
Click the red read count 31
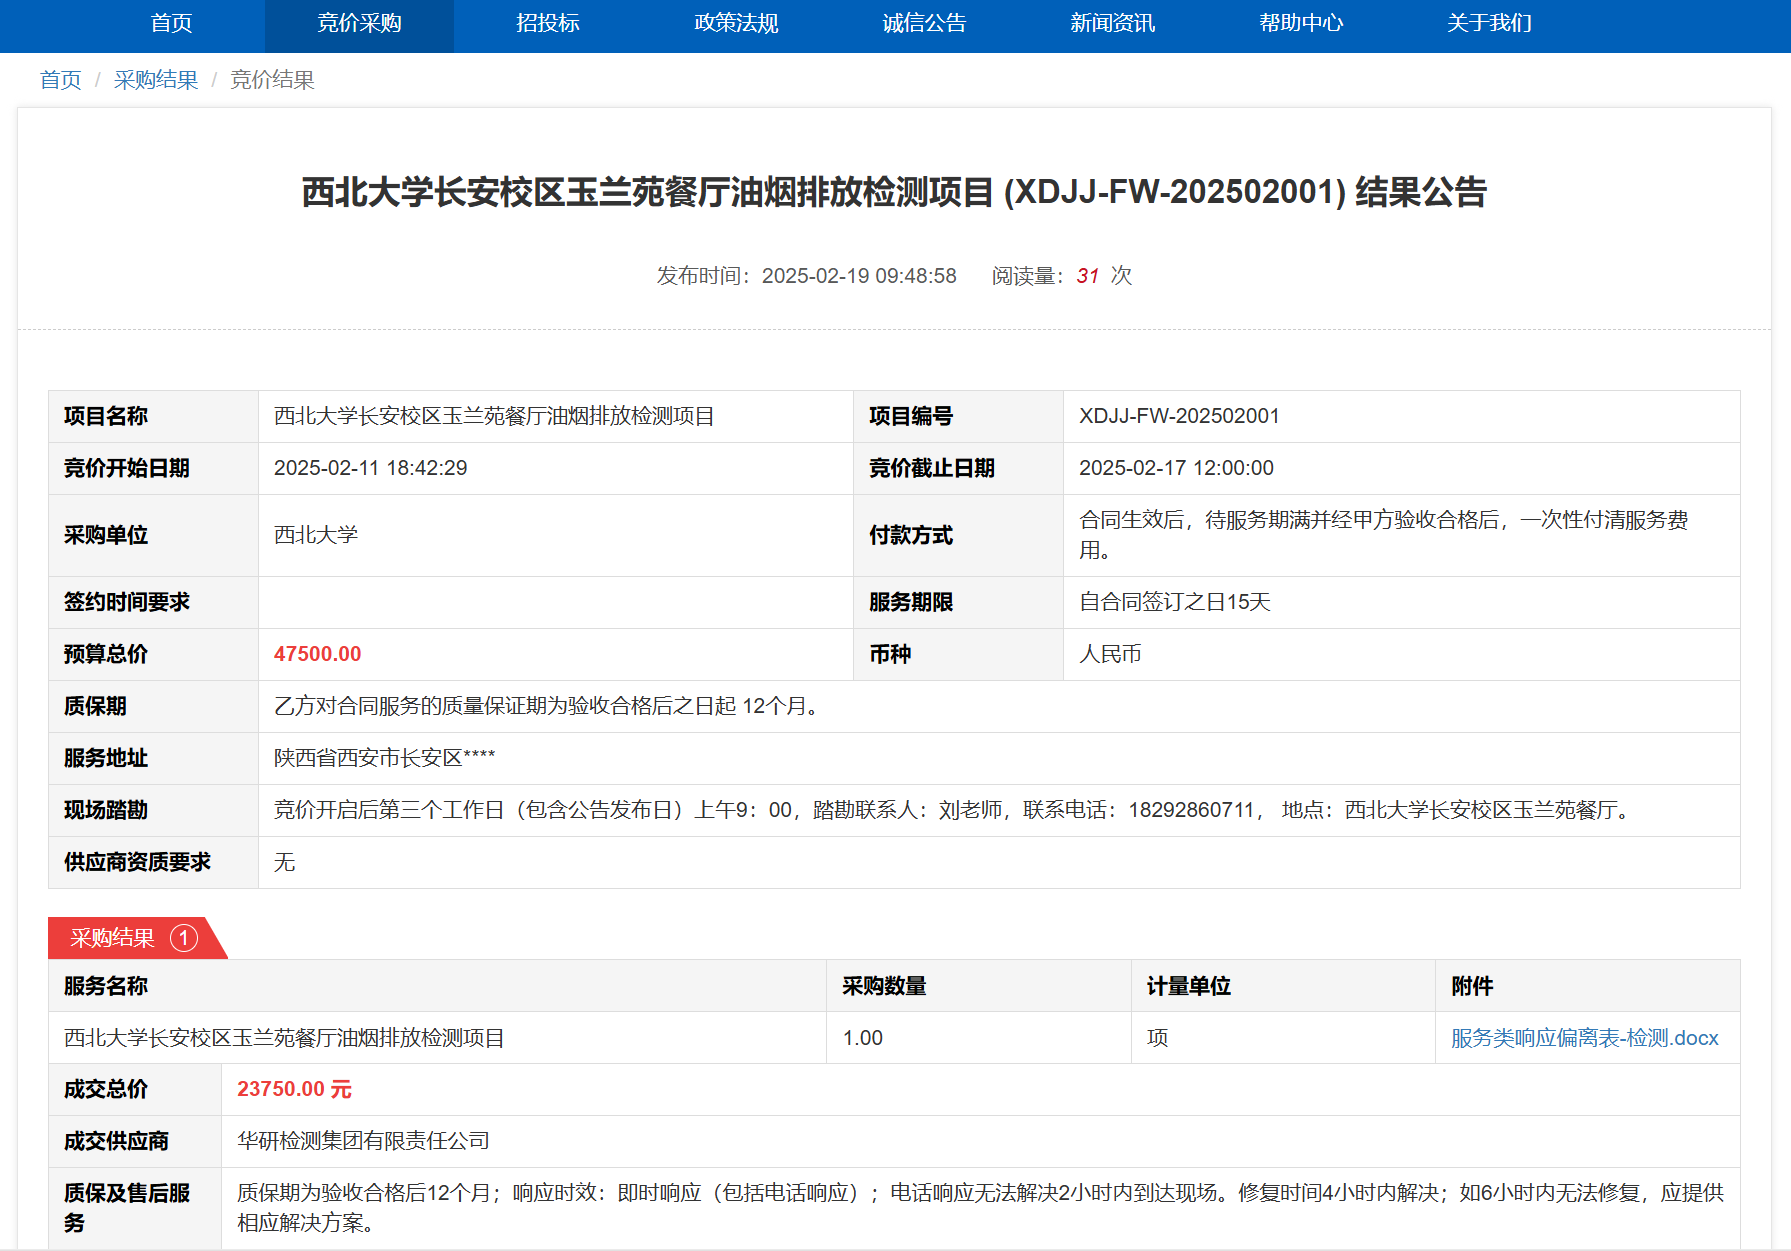point(1087,276)
